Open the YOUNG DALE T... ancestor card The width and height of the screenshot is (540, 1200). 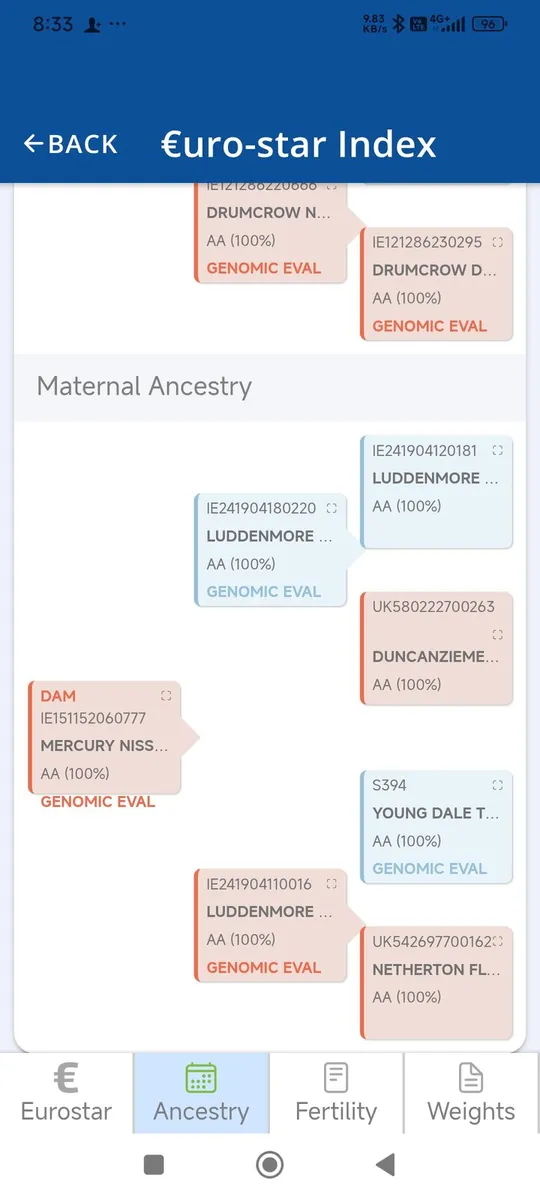tap(436, 827)
